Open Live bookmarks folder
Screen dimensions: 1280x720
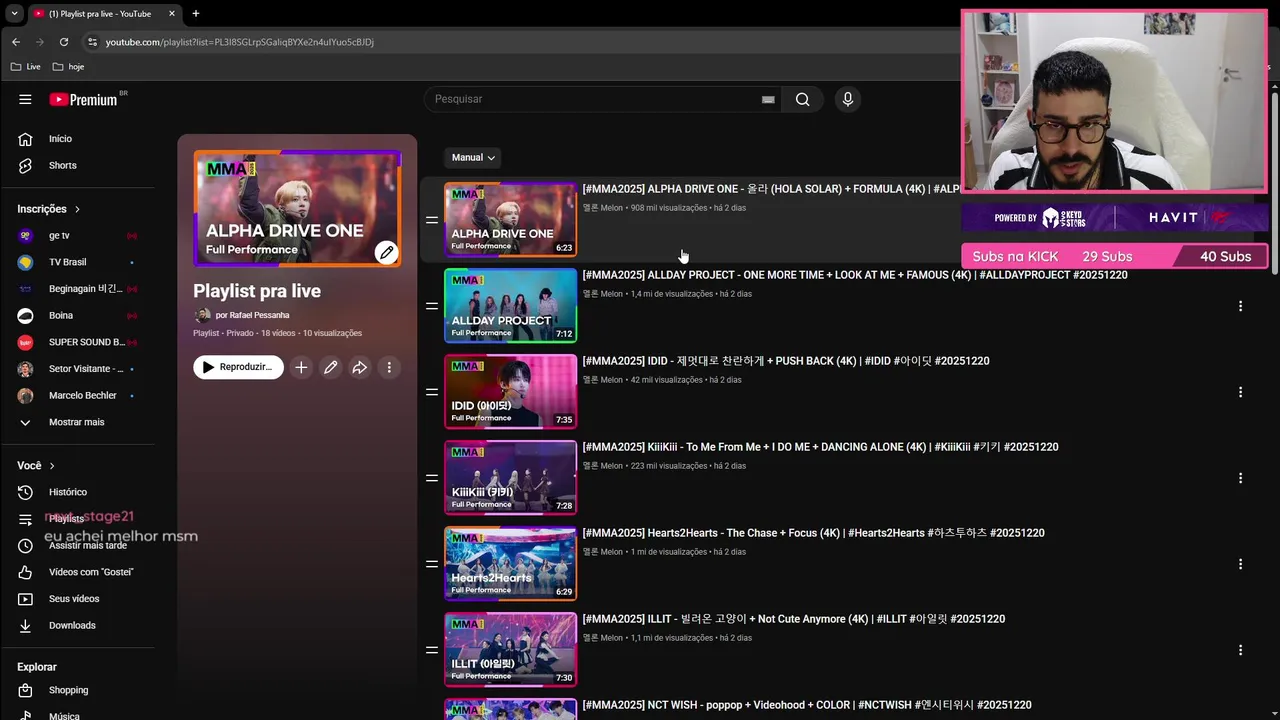coord(26,67)
